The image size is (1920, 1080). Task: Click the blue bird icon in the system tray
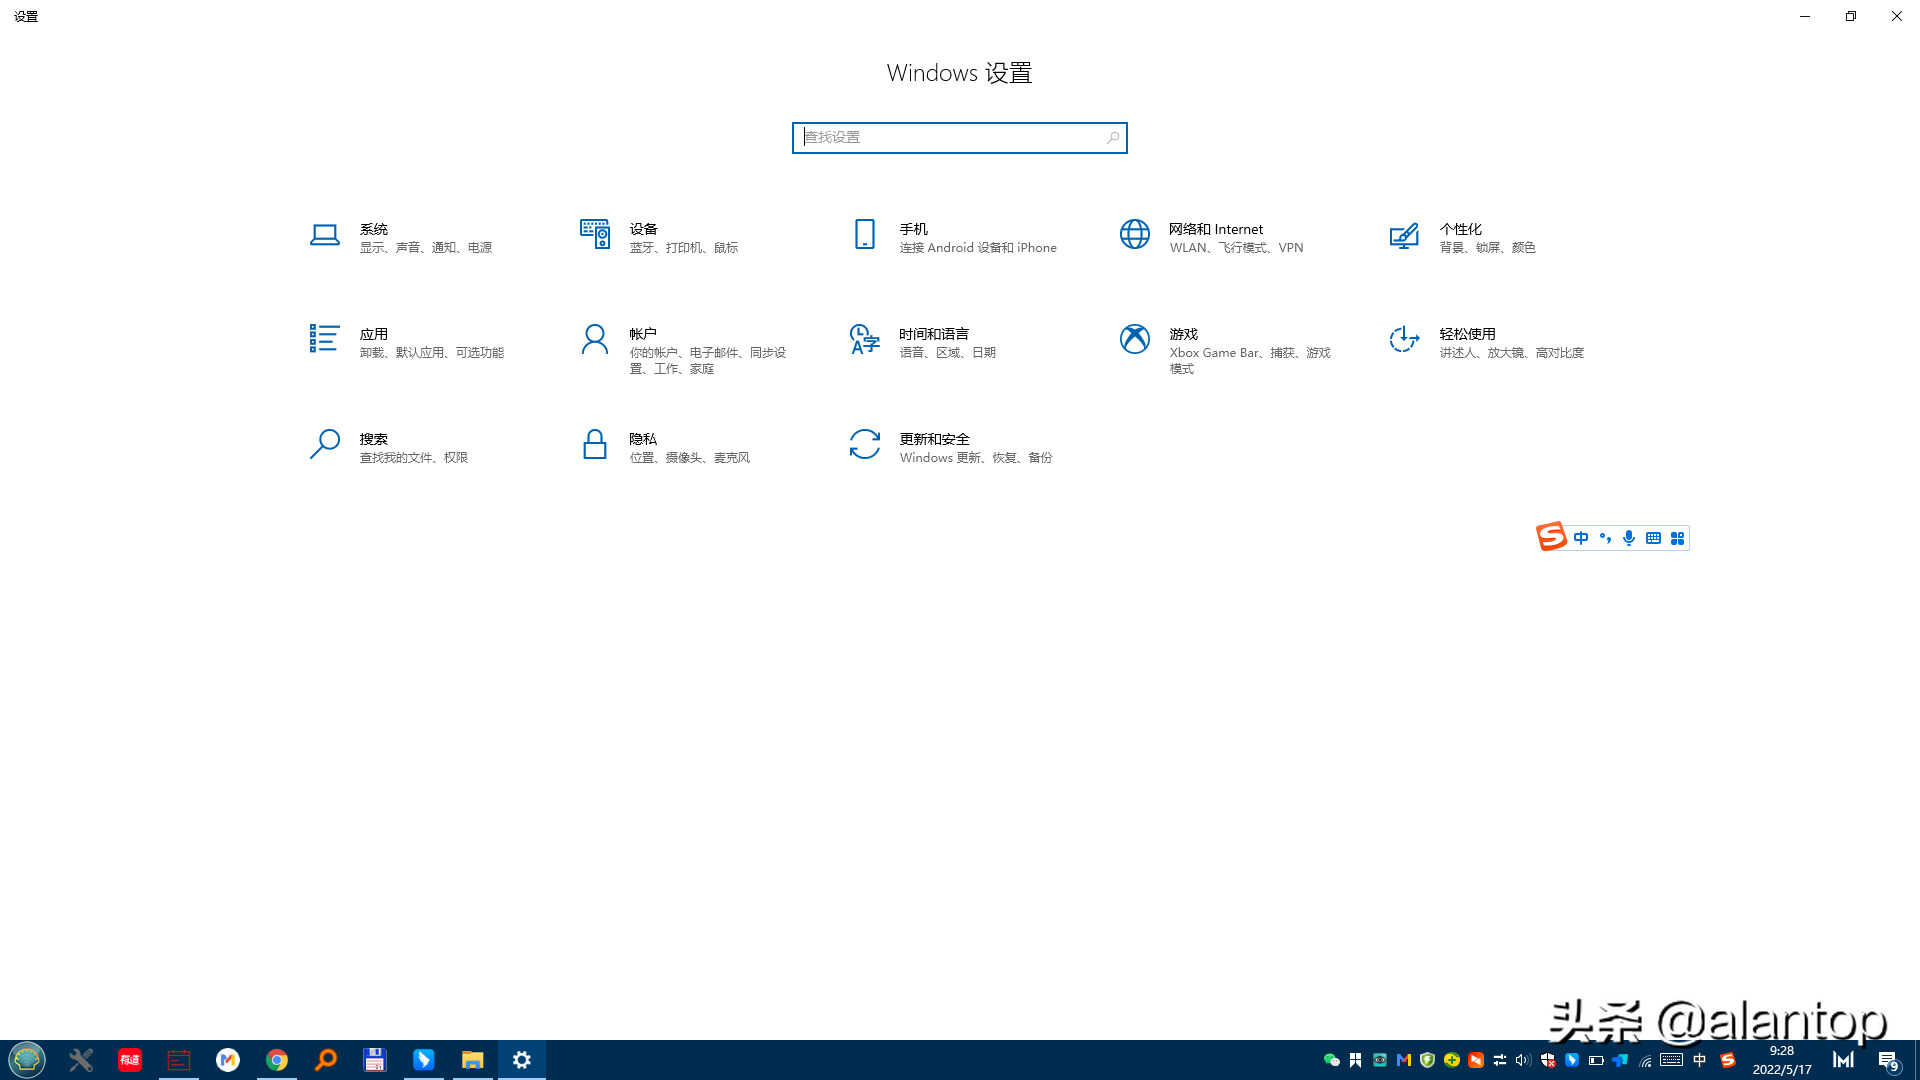coord(1572,1060)
